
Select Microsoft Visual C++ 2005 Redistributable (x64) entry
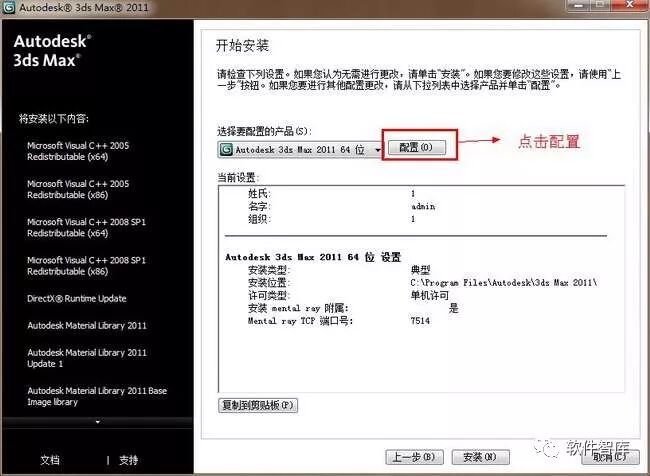(78, 151)
